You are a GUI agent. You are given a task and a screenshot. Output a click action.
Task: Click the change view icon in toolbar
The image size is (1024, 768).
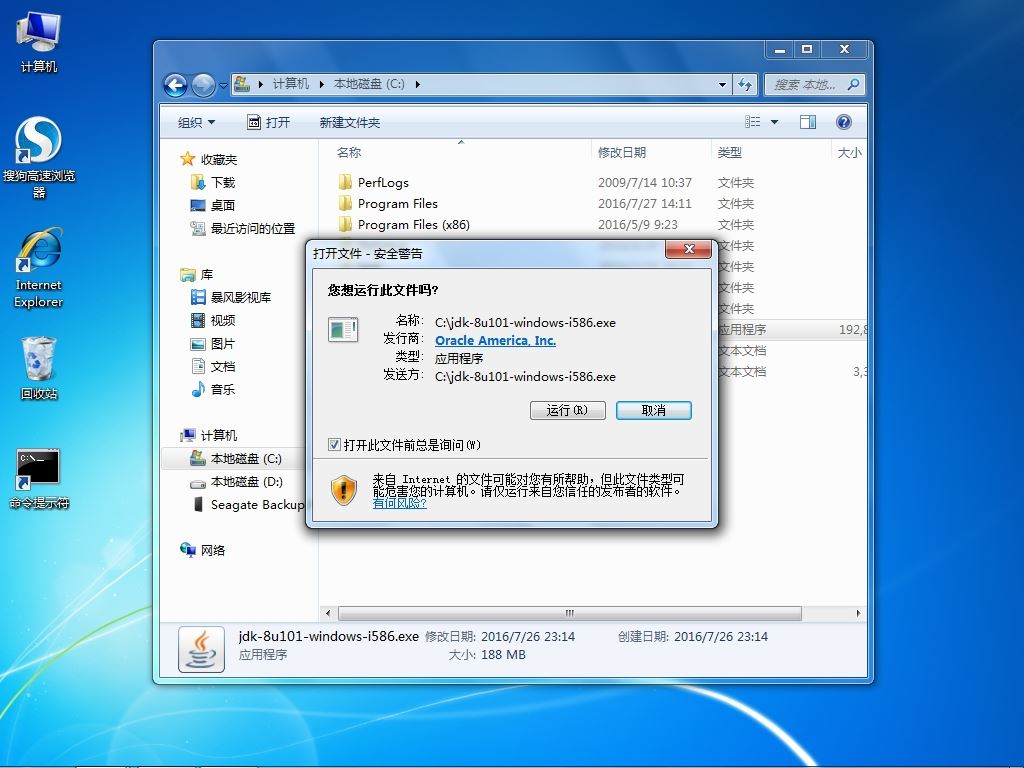pyautogui.click(x=752, y=121)
